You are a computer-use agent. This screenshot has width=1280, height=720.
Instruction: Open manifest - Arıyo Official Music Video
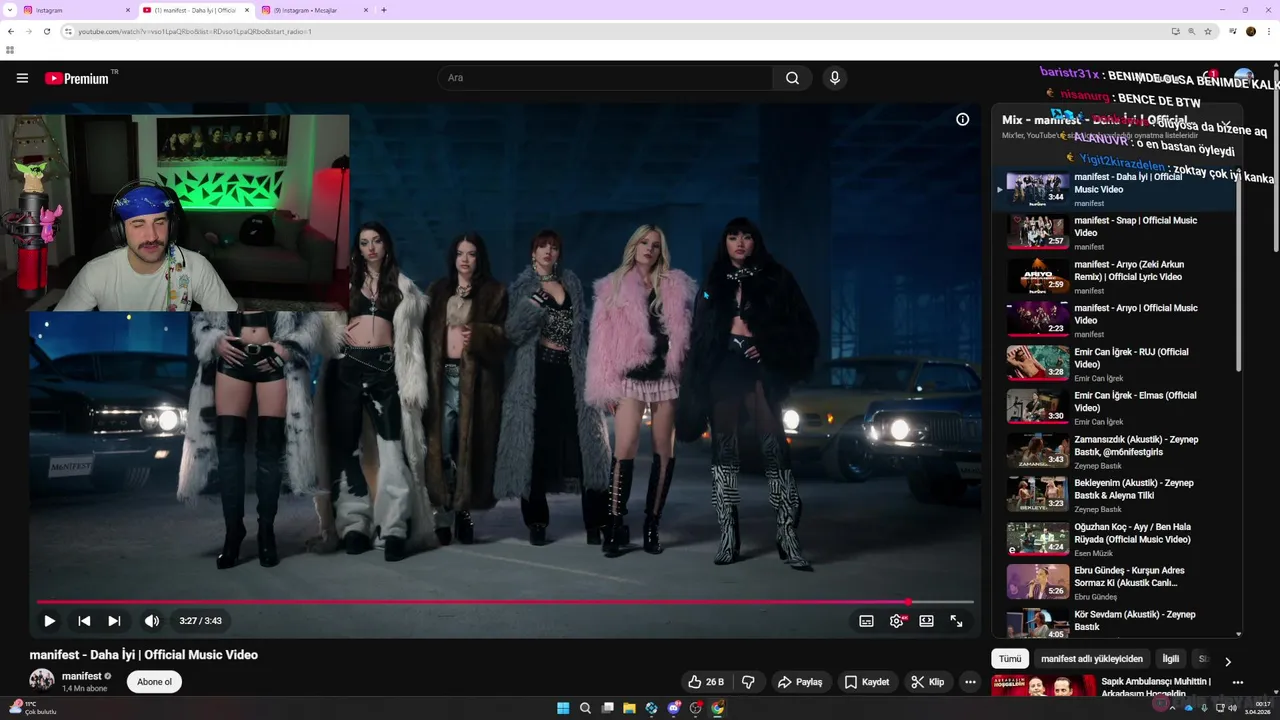(x=1116, y=320)
